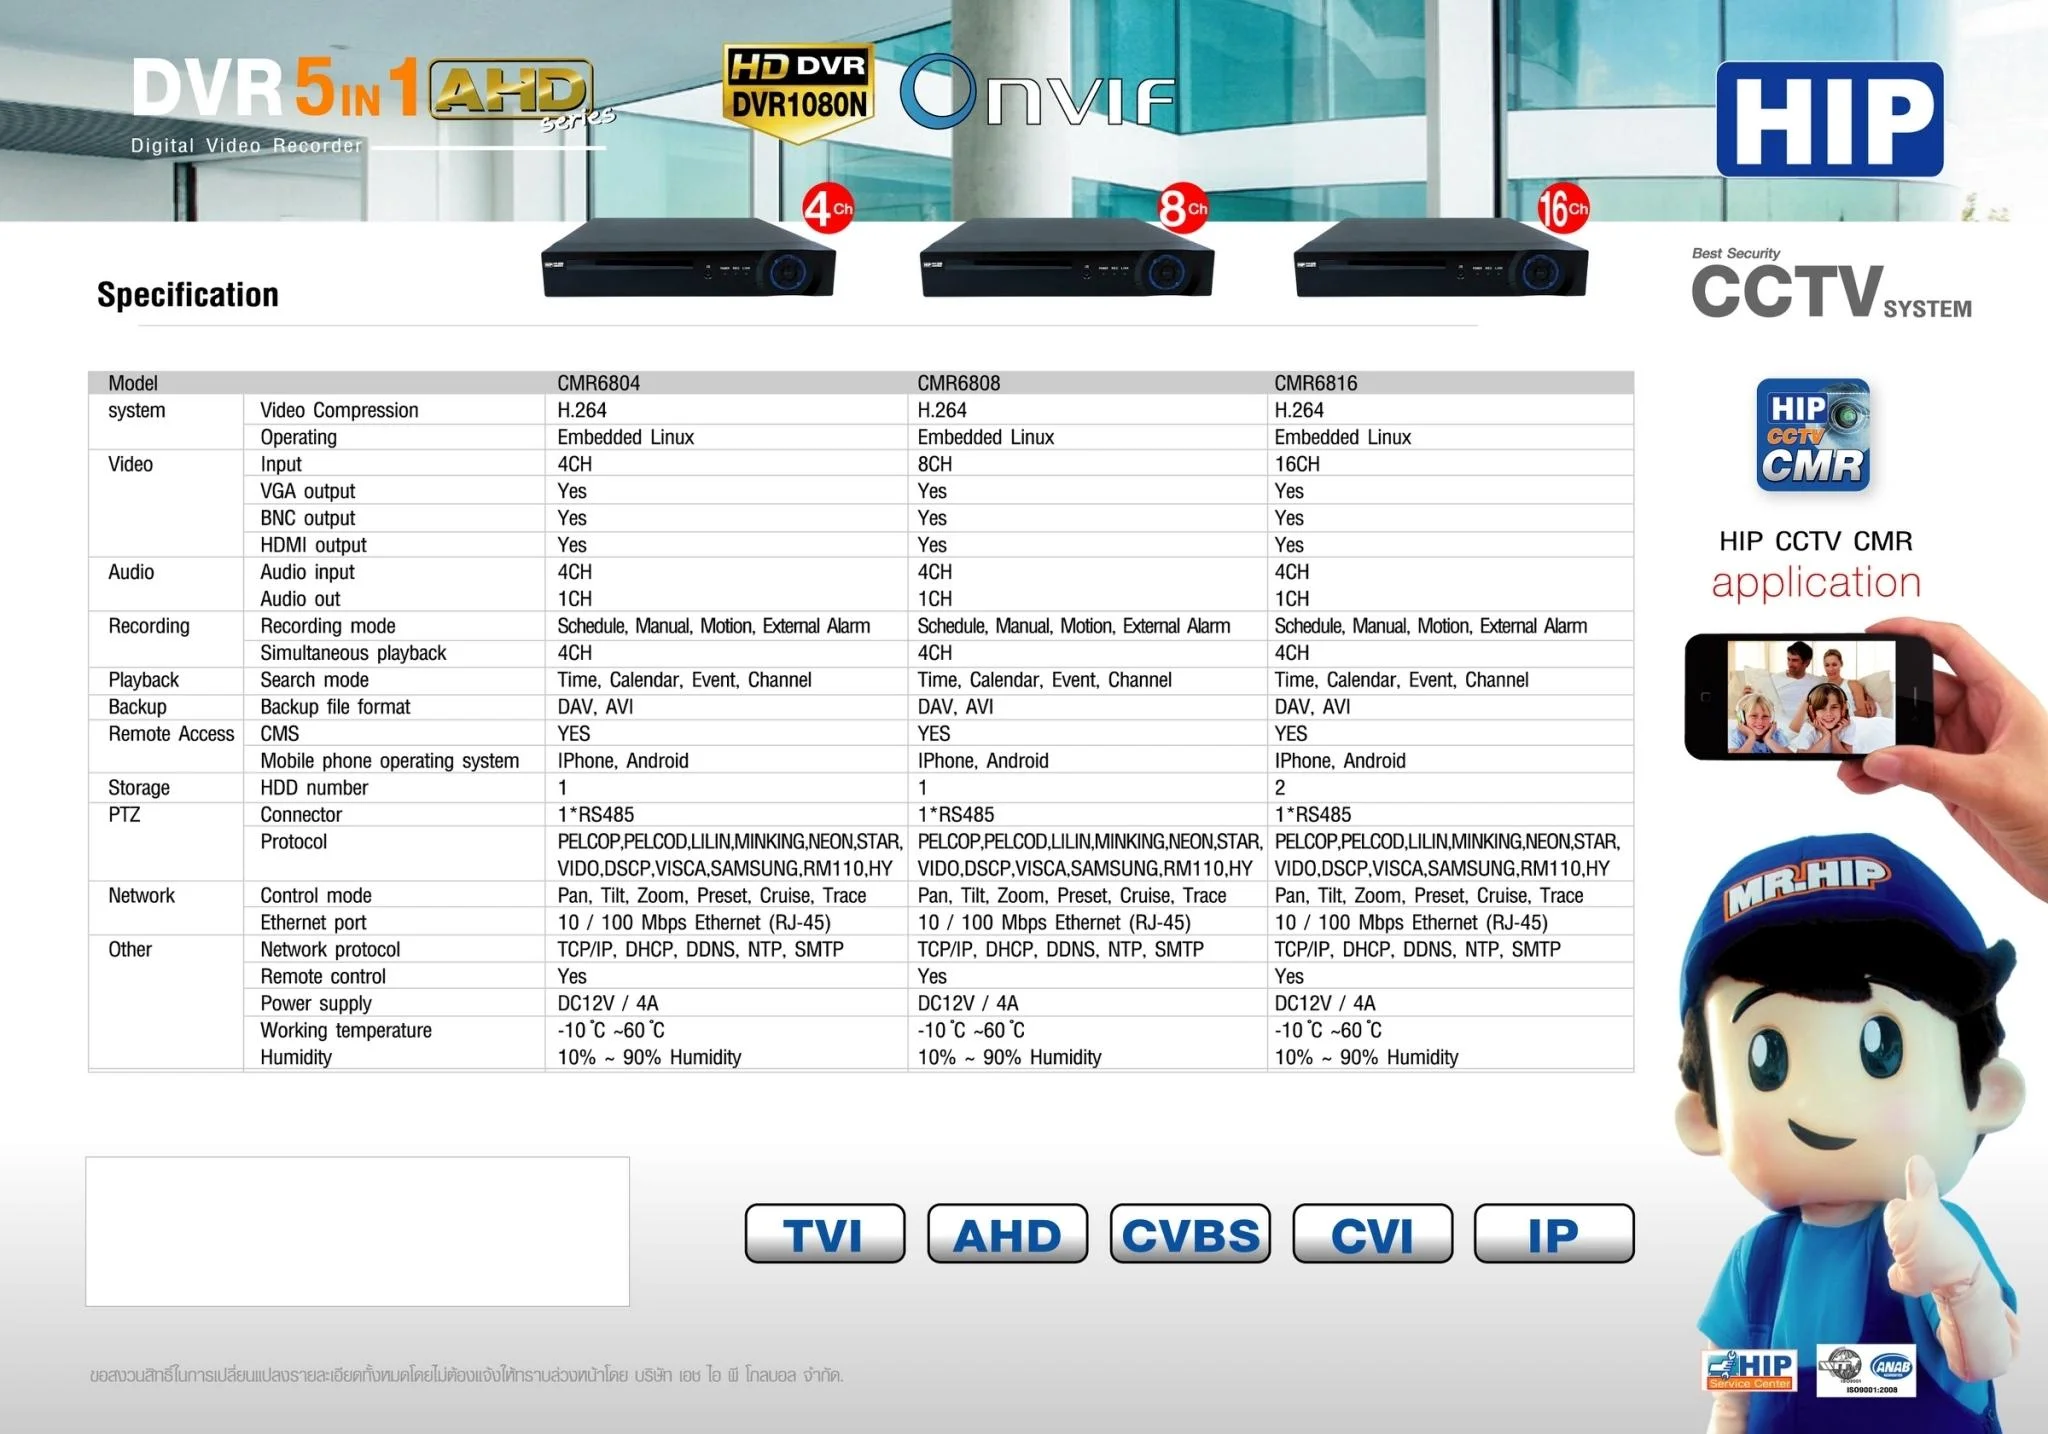Image resolution: width=2048 pixels, height=1434 pixels.
Task: Click the smartphone family photo screen
Action: tap(1810, 697)
